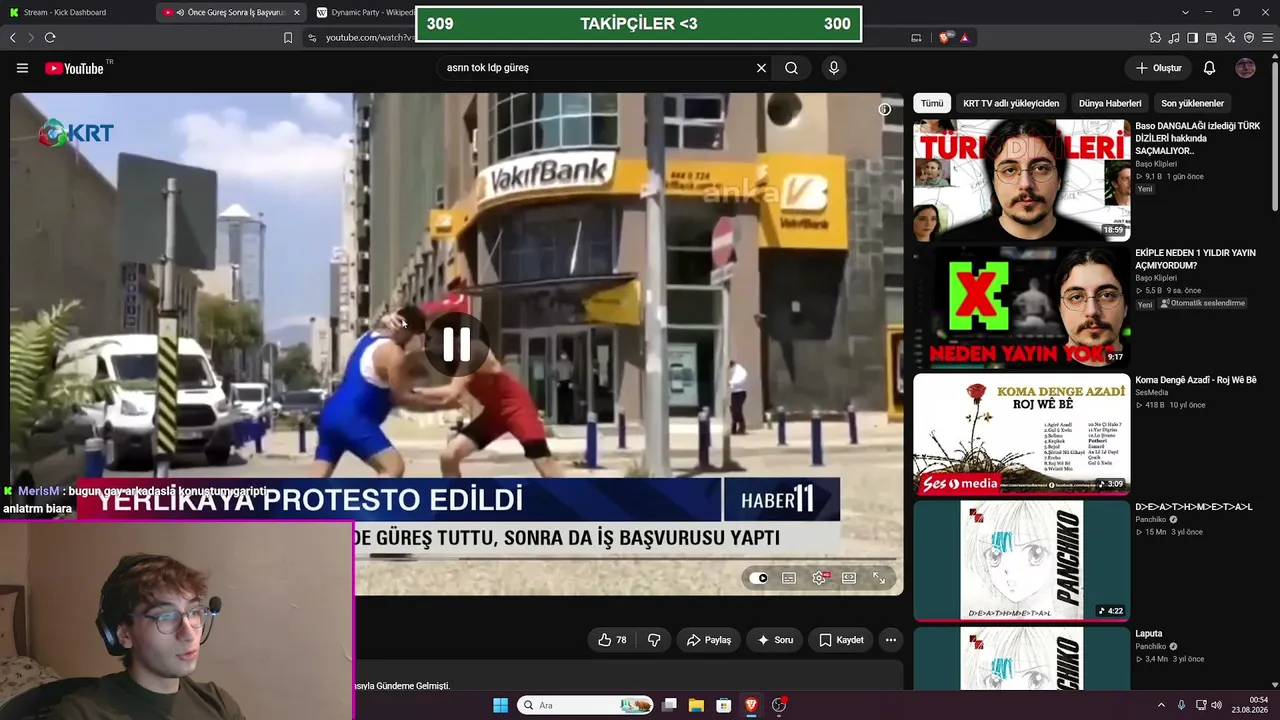Open the more actions three-dot menu
The width and height of the screenshot is (1280, 720).
(x=890, y=640)
